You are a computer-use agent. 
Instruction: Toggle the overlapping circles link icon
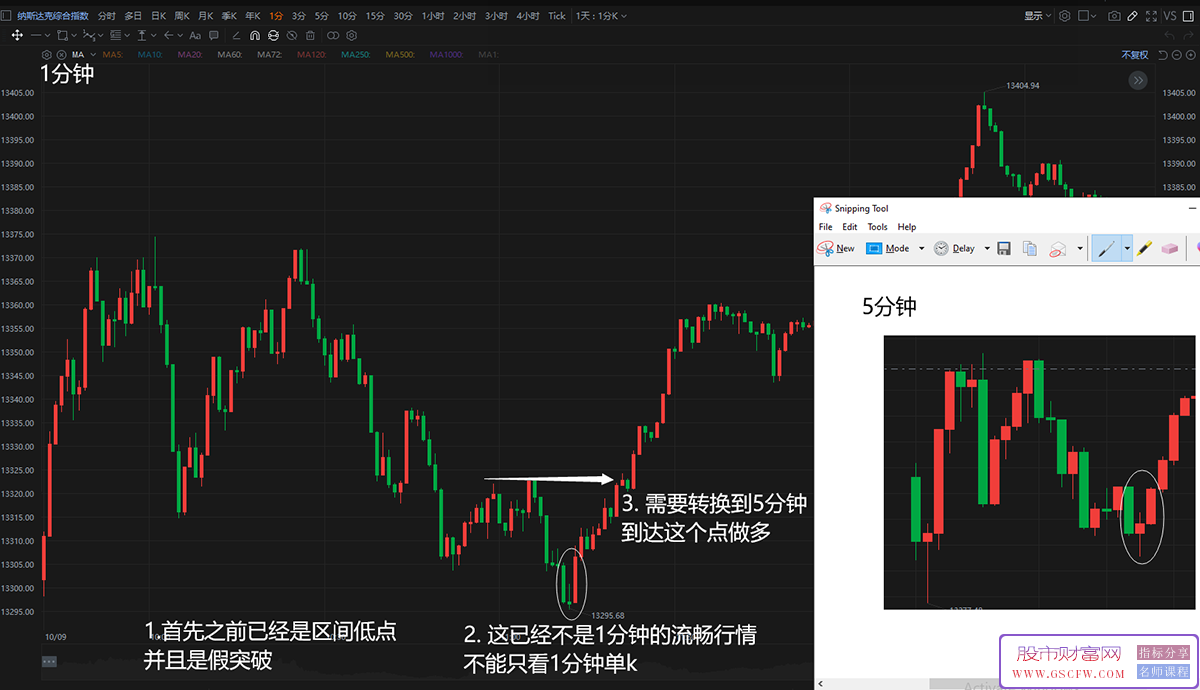coord(333,35)
